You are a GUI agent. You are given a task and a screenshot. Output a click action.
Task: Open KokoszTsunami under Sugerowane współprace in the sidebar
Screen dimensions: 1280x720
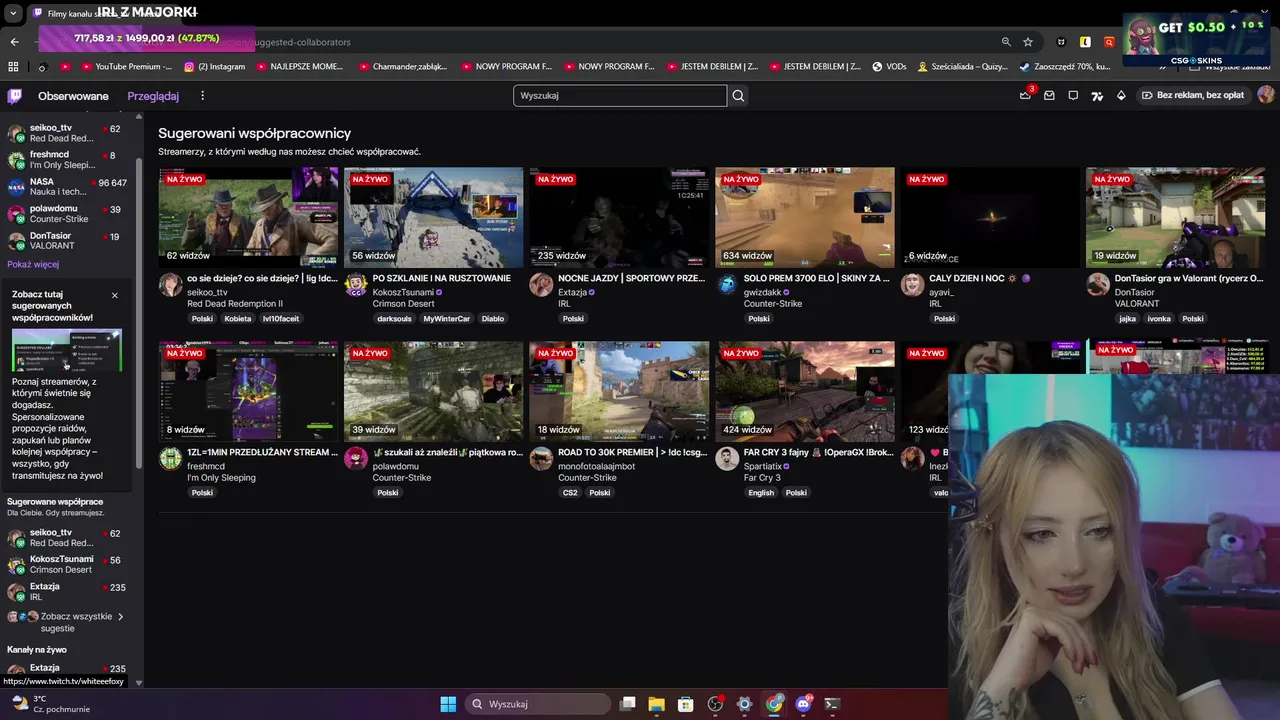point(67,565)
